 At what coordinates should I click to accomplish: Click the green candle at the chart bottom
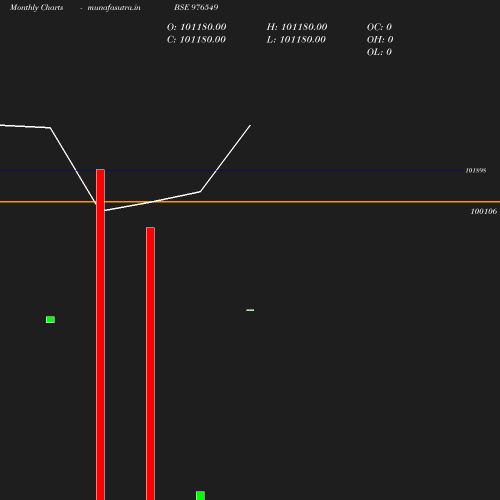(200, 495)
